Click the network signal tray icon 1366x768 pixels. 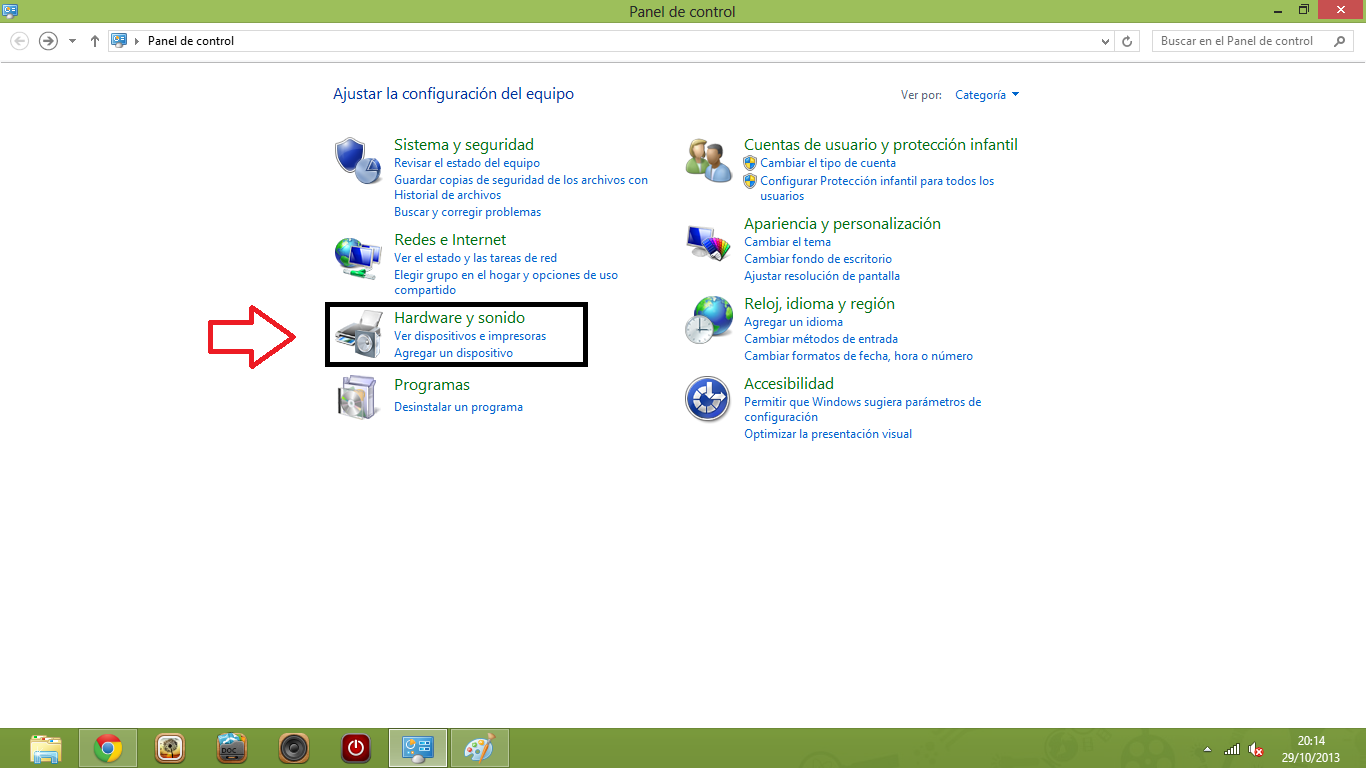click(1232, 749)
